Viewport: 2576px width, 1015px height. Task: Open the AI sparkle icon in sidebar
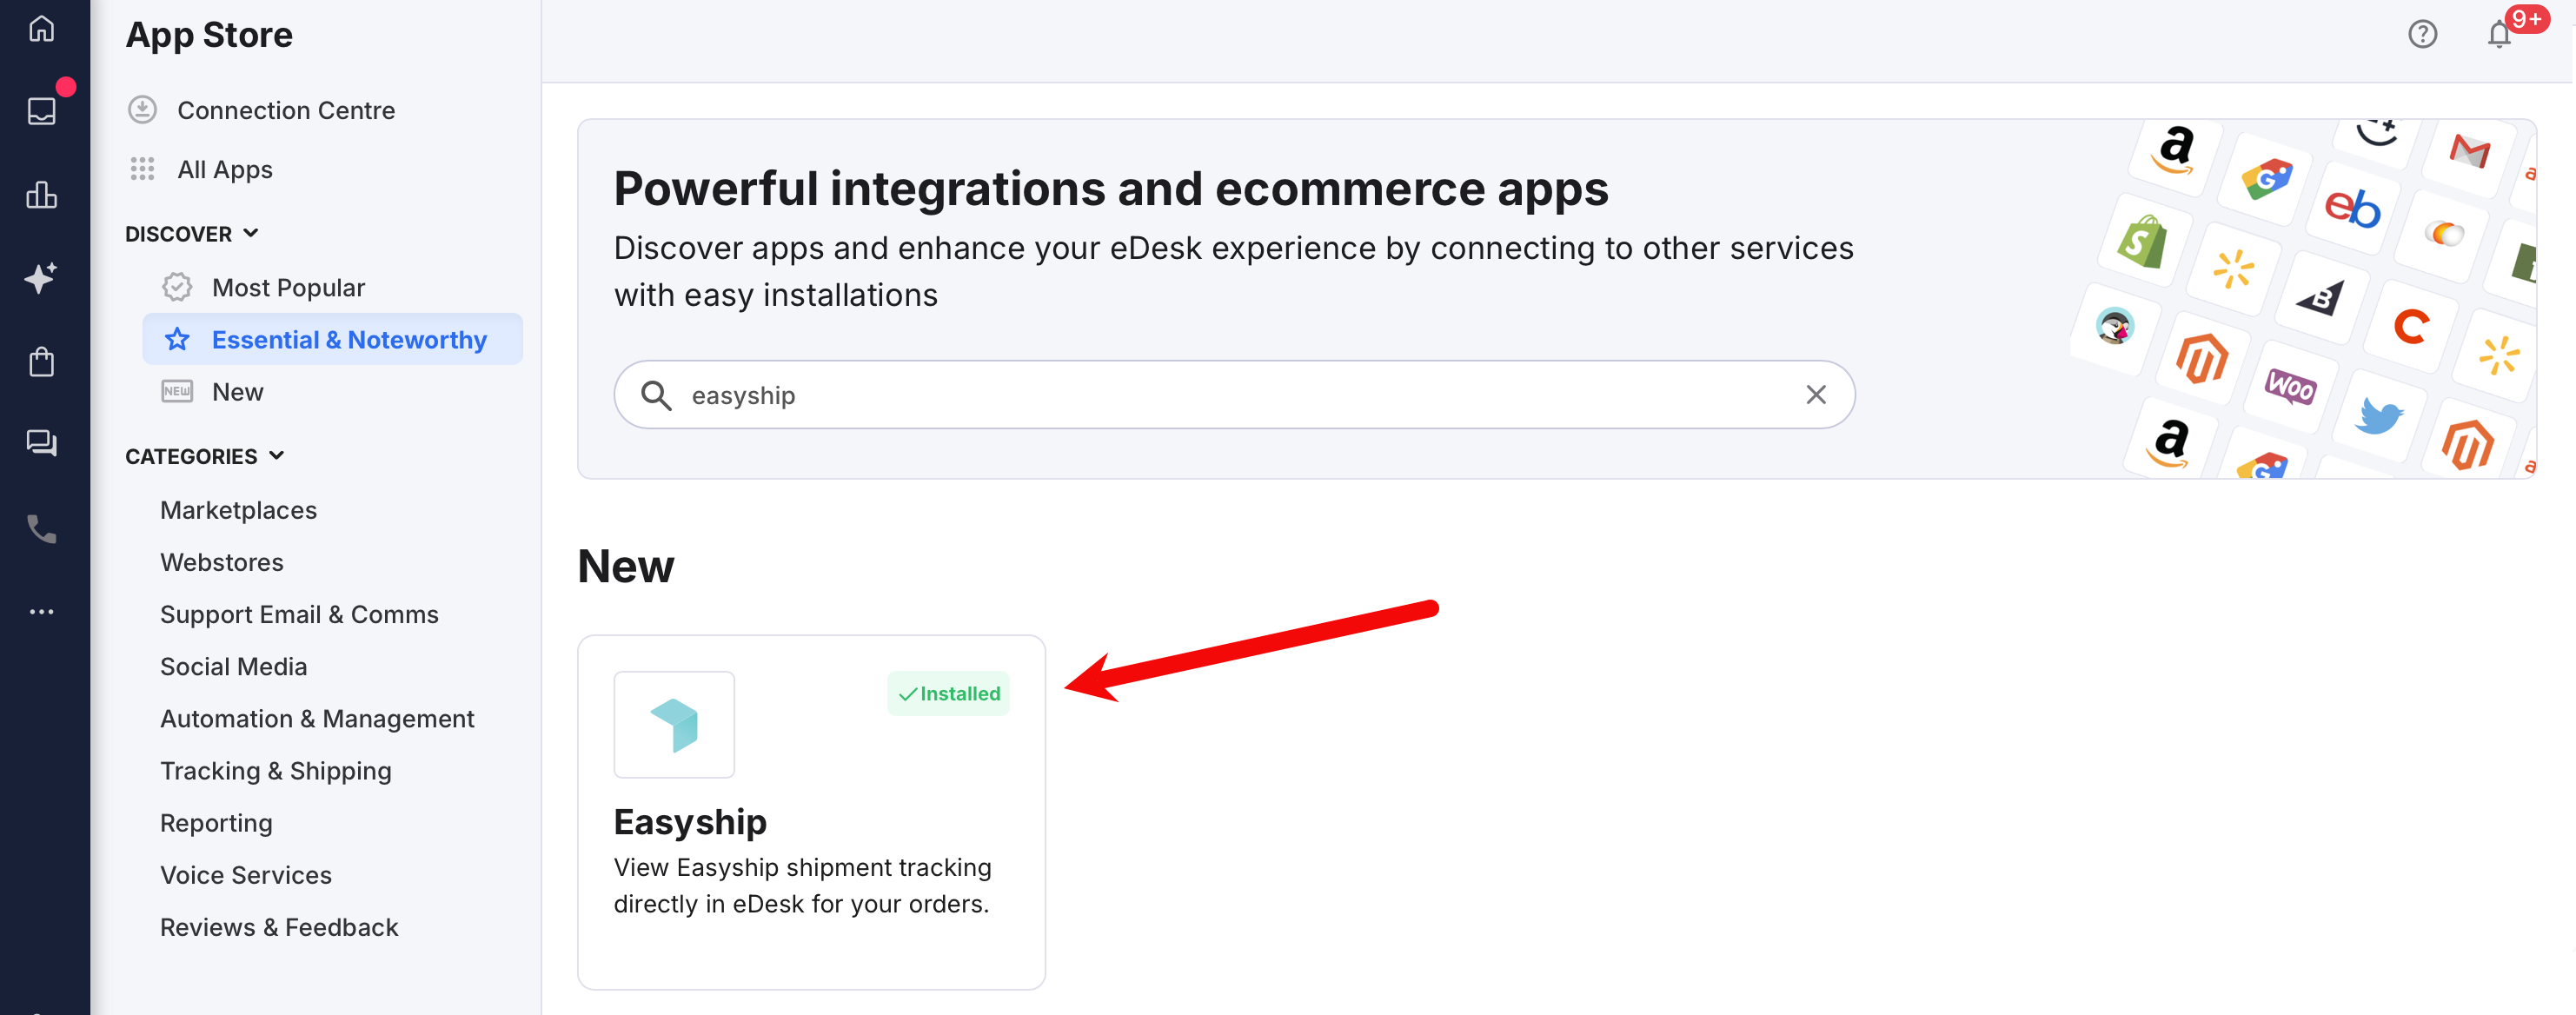[41, 277]
